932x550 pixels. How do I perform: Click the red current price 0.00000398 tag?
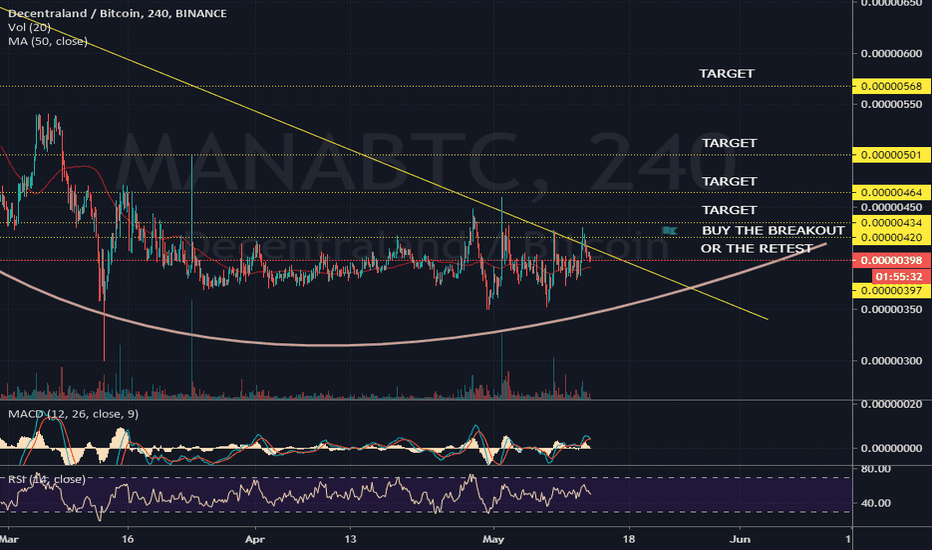coord(892,260)
